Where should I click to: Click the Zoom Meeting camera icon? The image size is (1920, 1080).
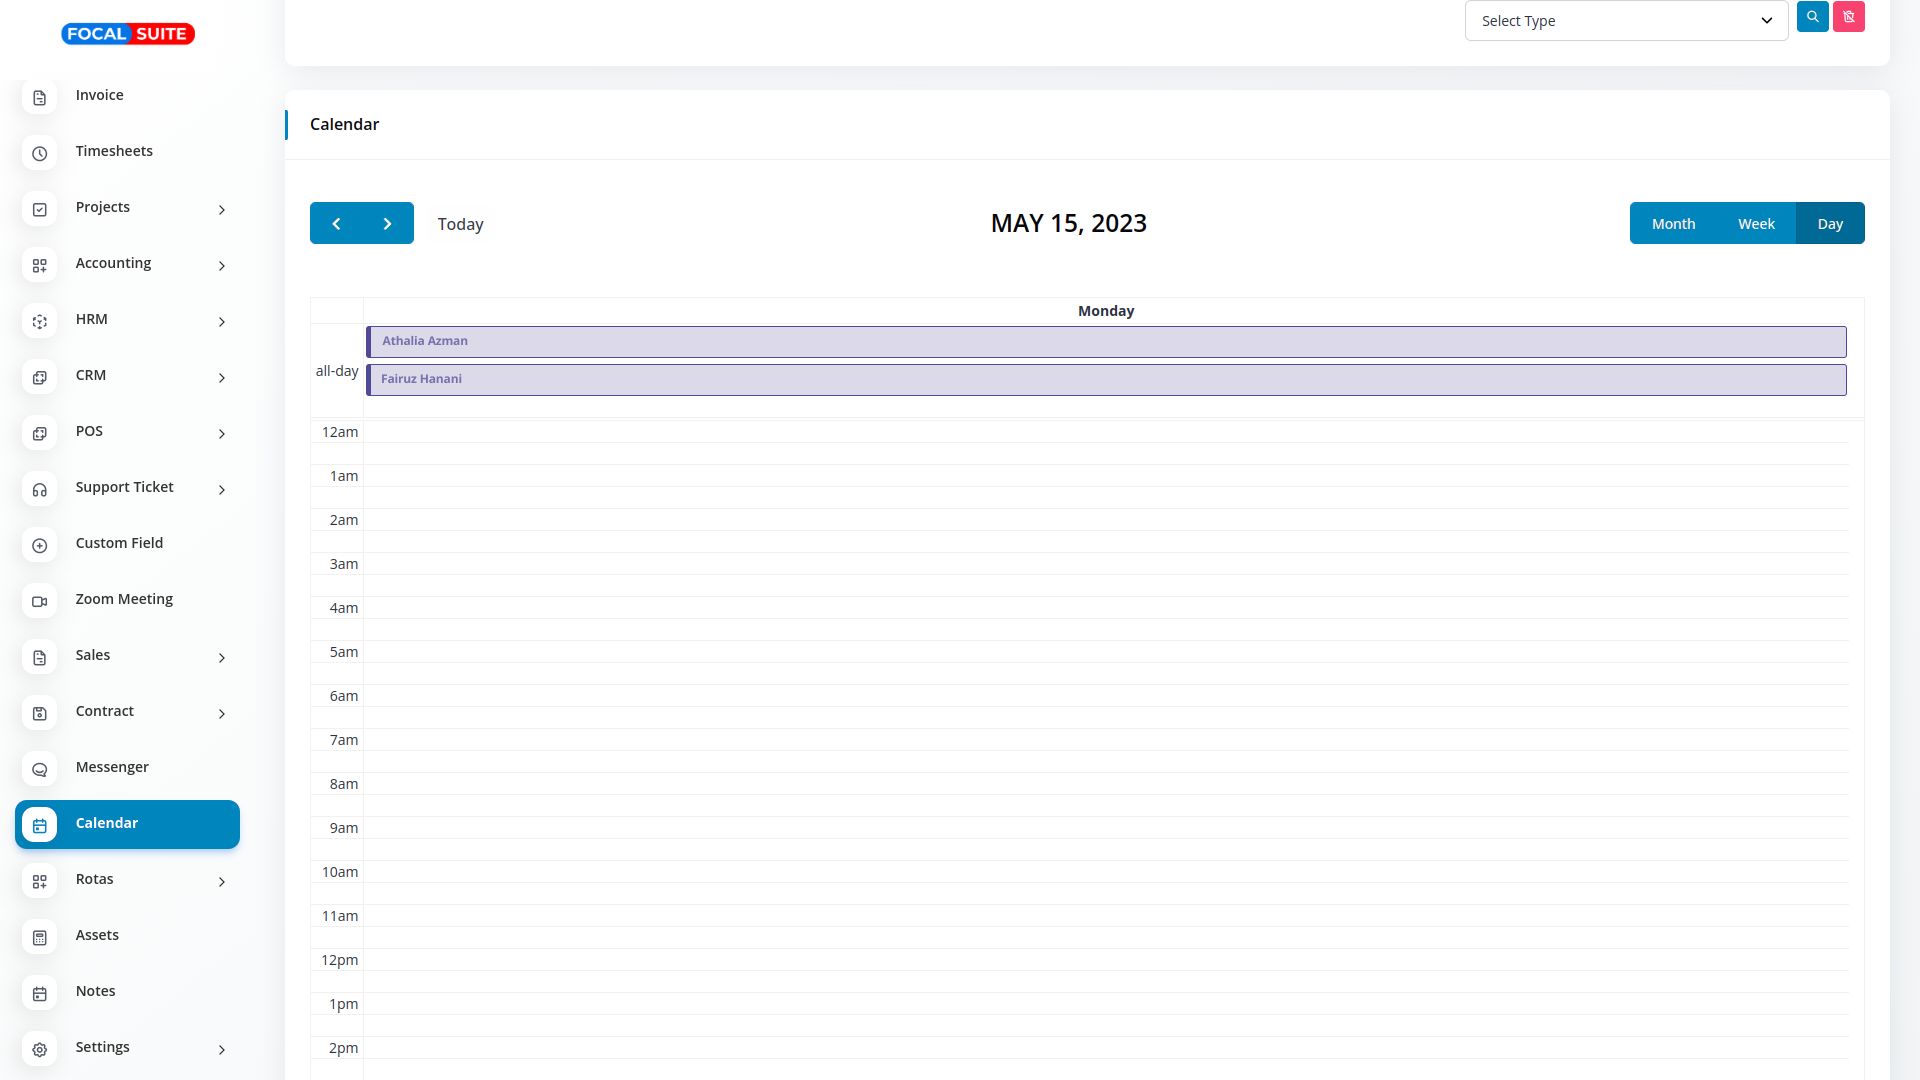coord(40,601)
